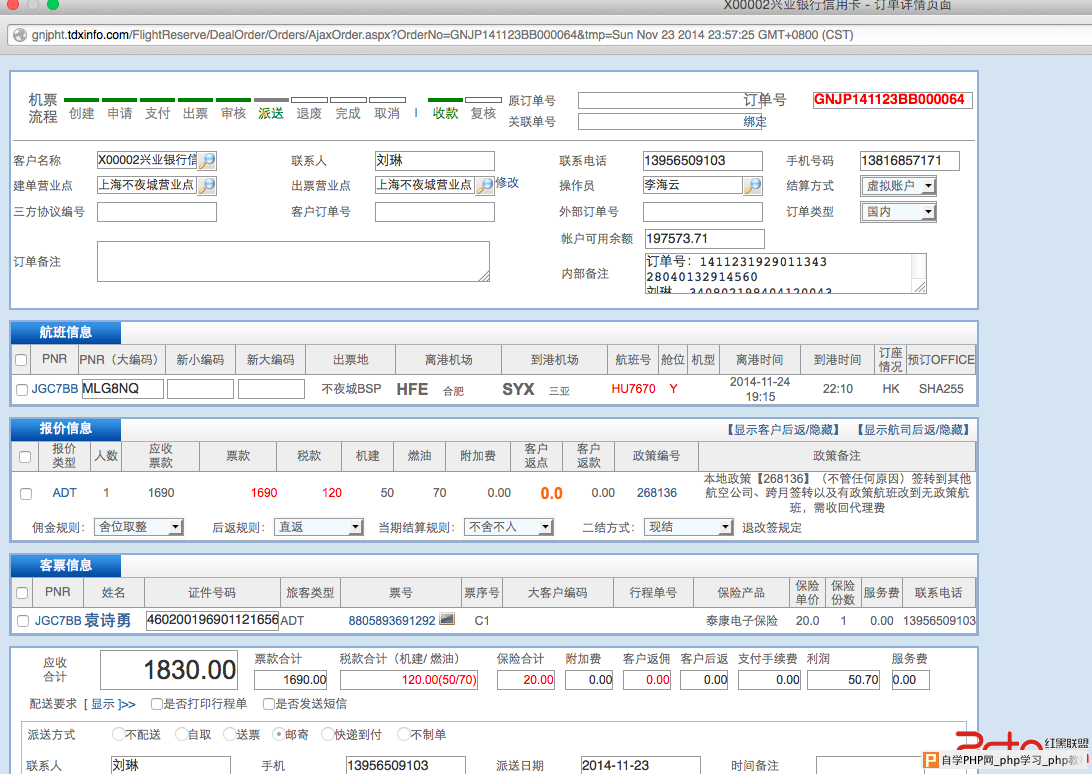Enable 是否打印行程单 checkbox
This screenshot has height=774, width=1092.
(156, 704)
